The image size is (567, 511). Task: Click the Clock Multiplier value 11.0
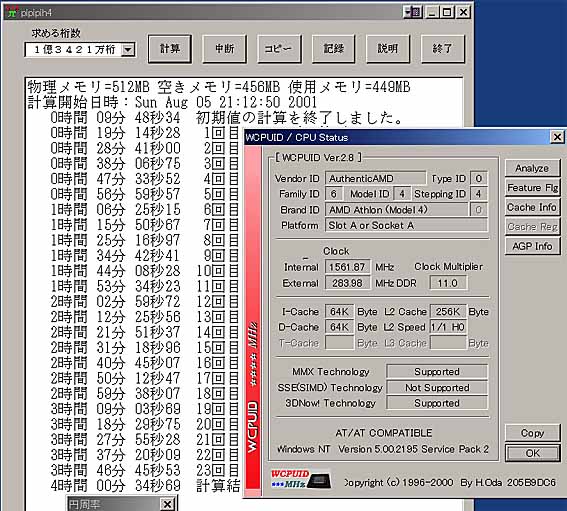pos(448,283)
